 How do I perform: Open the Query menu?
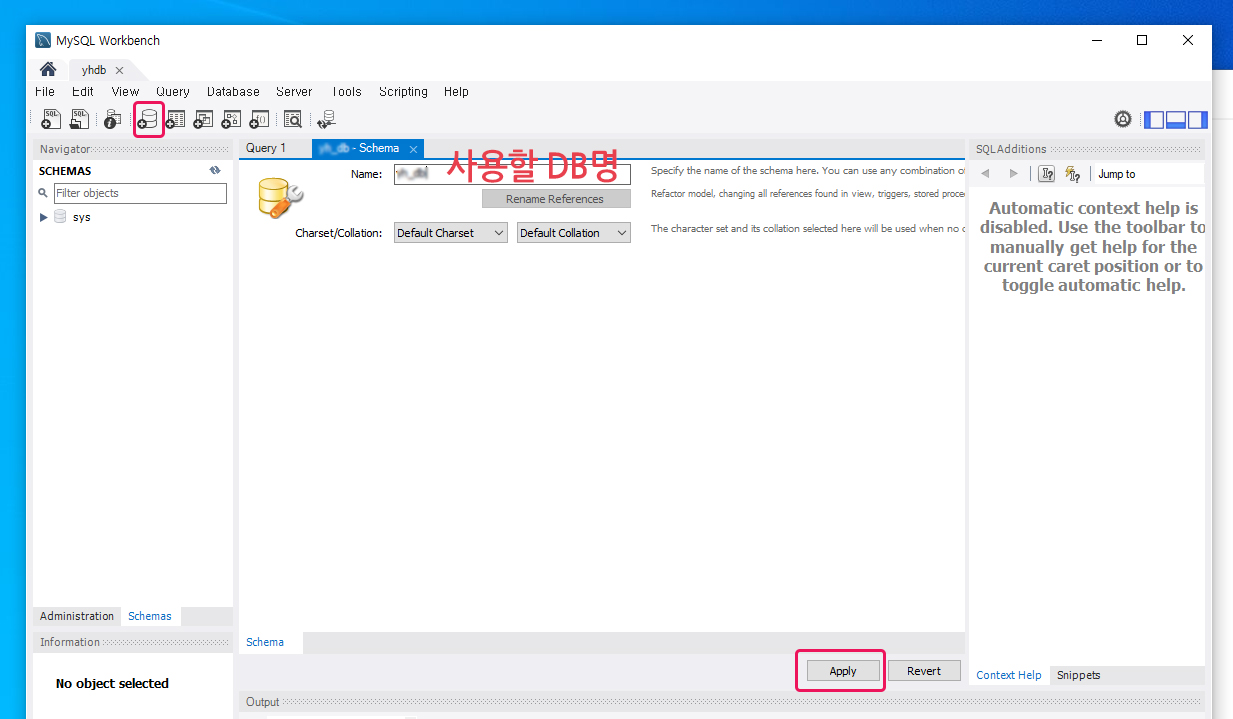click(173, 91)
